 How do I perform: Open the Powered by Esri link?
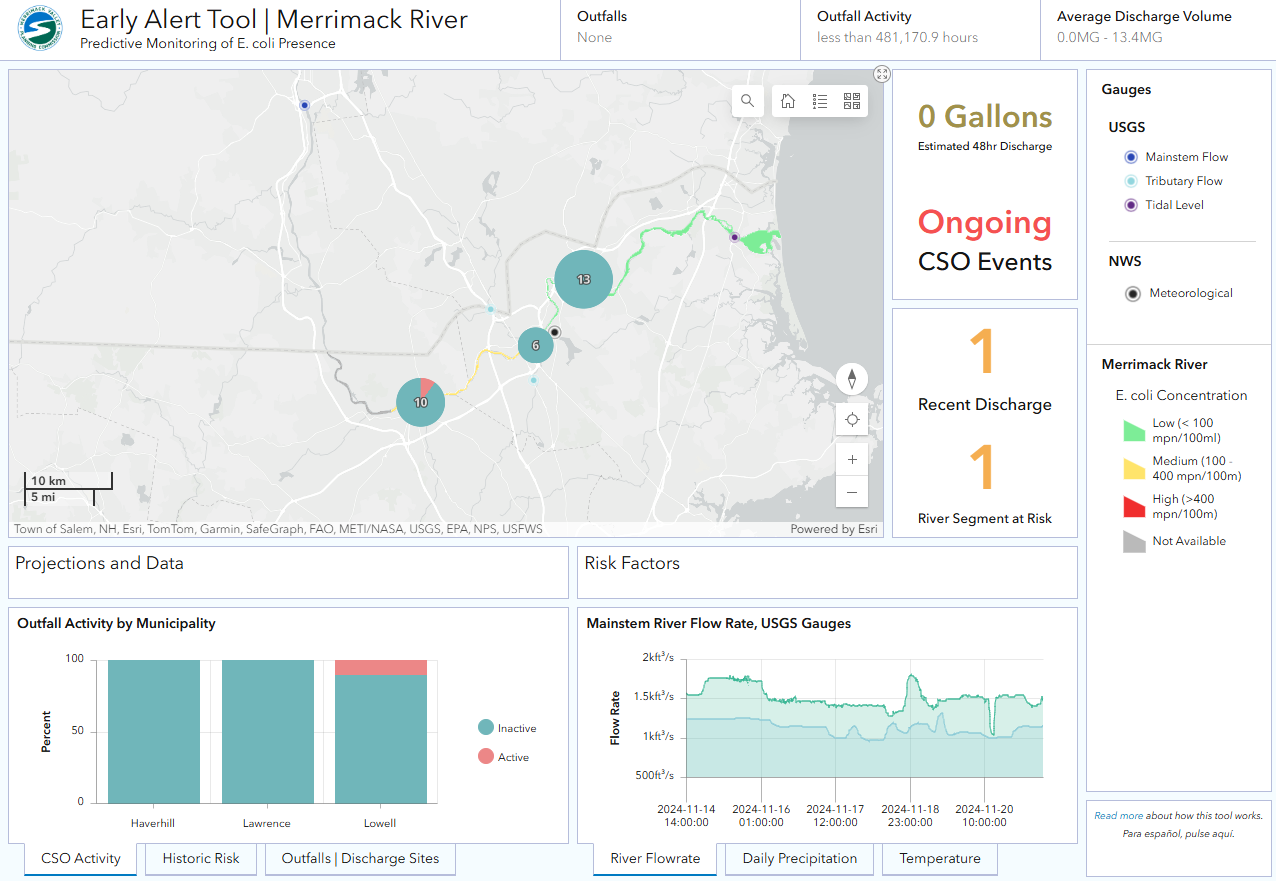(834, 529)
